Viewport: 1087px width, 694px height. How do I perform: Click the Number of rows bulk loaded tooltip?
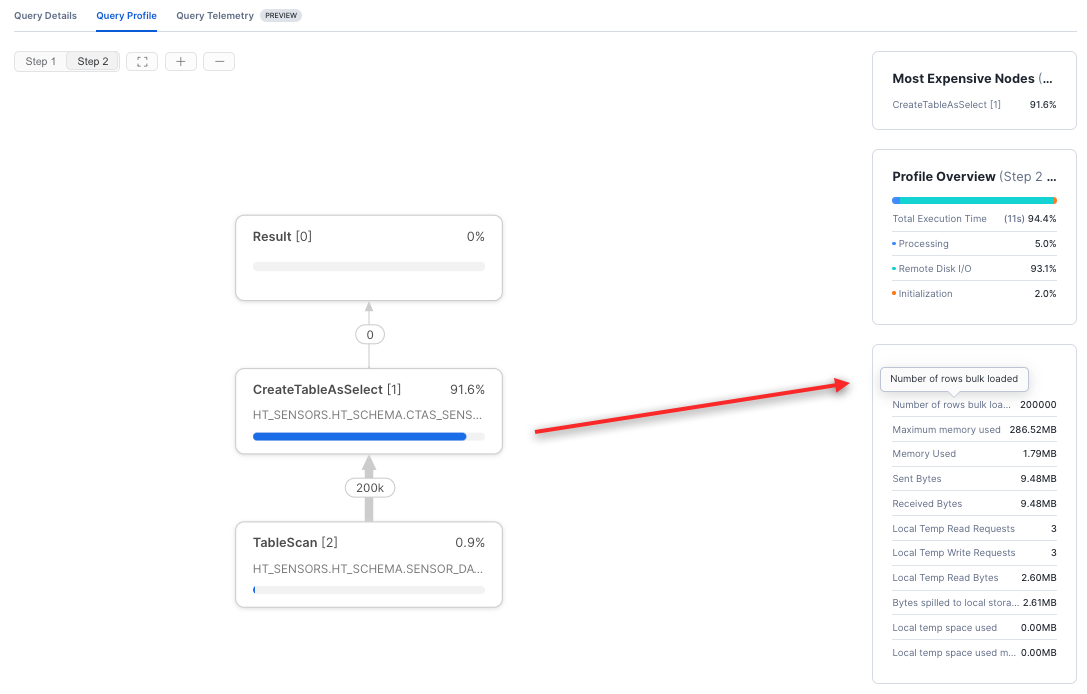pyautogui.click(x=953, y=379)
